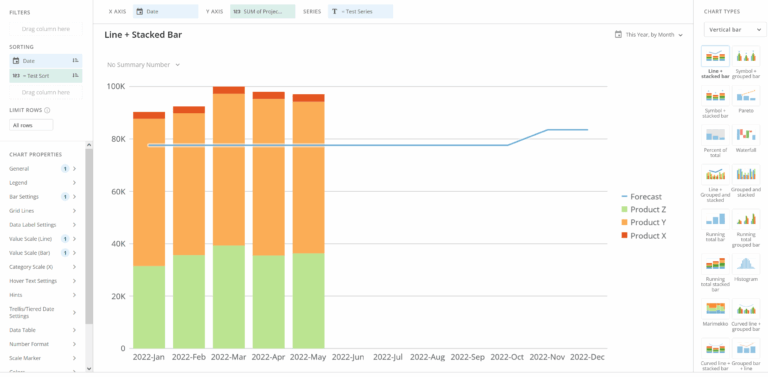Pick Curved line + stacked bar icon

(715, 349)
